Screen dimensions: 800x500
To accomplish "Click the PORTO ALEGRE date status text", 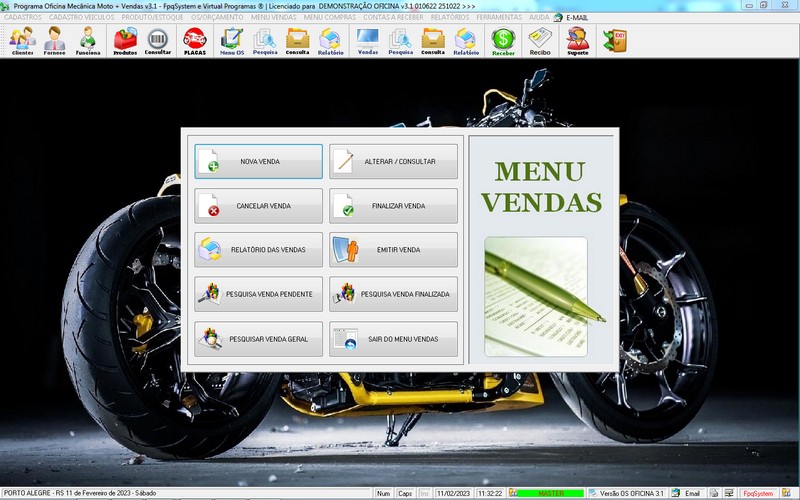I will 80,493.
